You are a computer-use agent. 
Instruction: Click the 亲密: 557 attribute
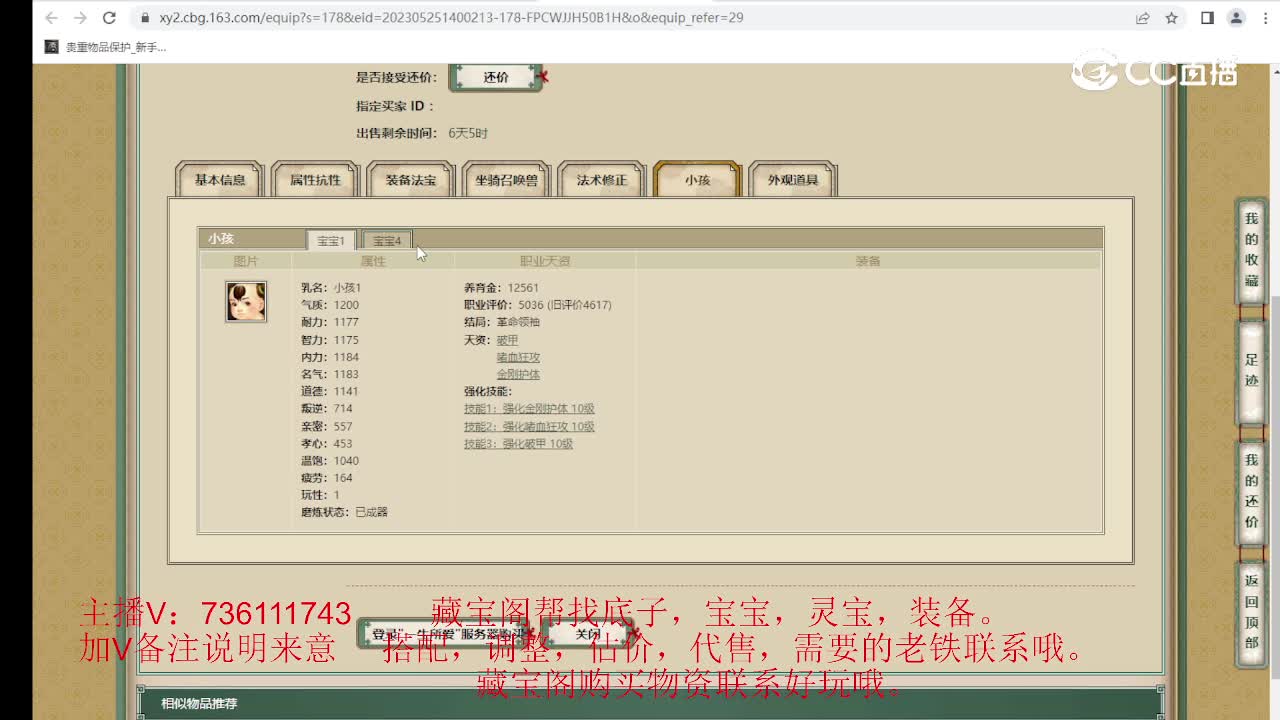coord(327,427)
